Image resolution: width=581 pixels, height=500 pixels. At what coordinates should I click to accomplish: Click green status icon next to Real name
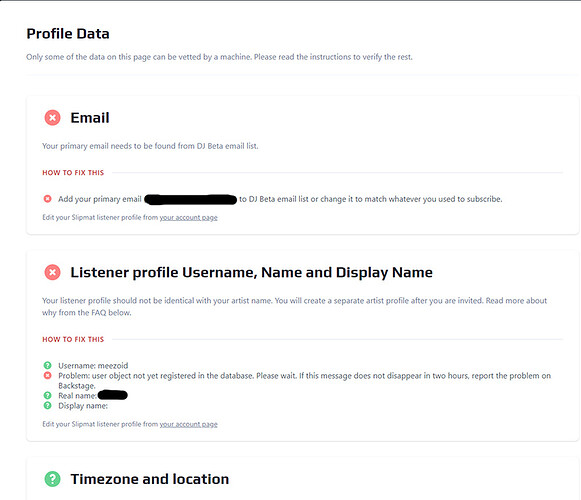[x=47, y=395]
